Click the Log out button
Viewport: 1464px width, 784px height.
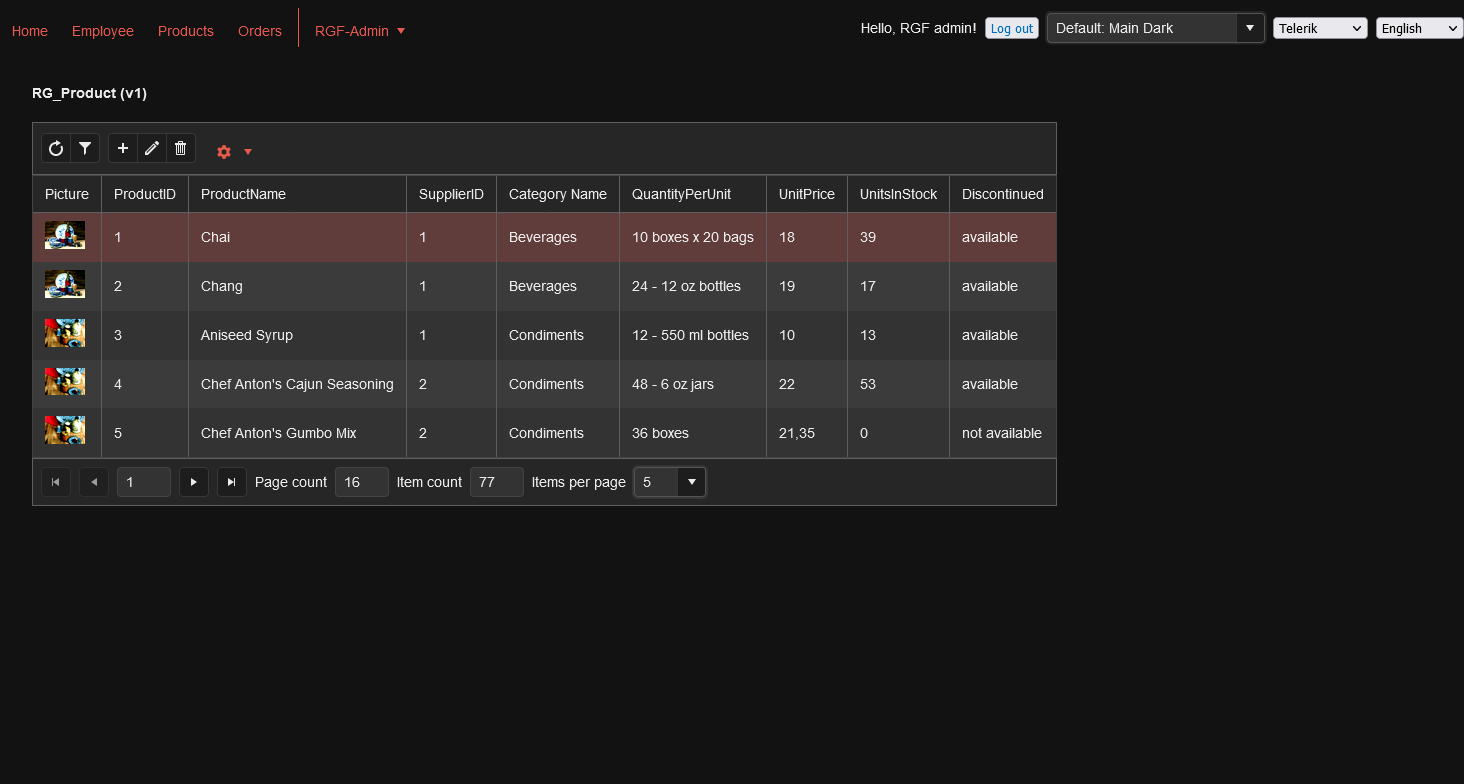[1011, 28]
